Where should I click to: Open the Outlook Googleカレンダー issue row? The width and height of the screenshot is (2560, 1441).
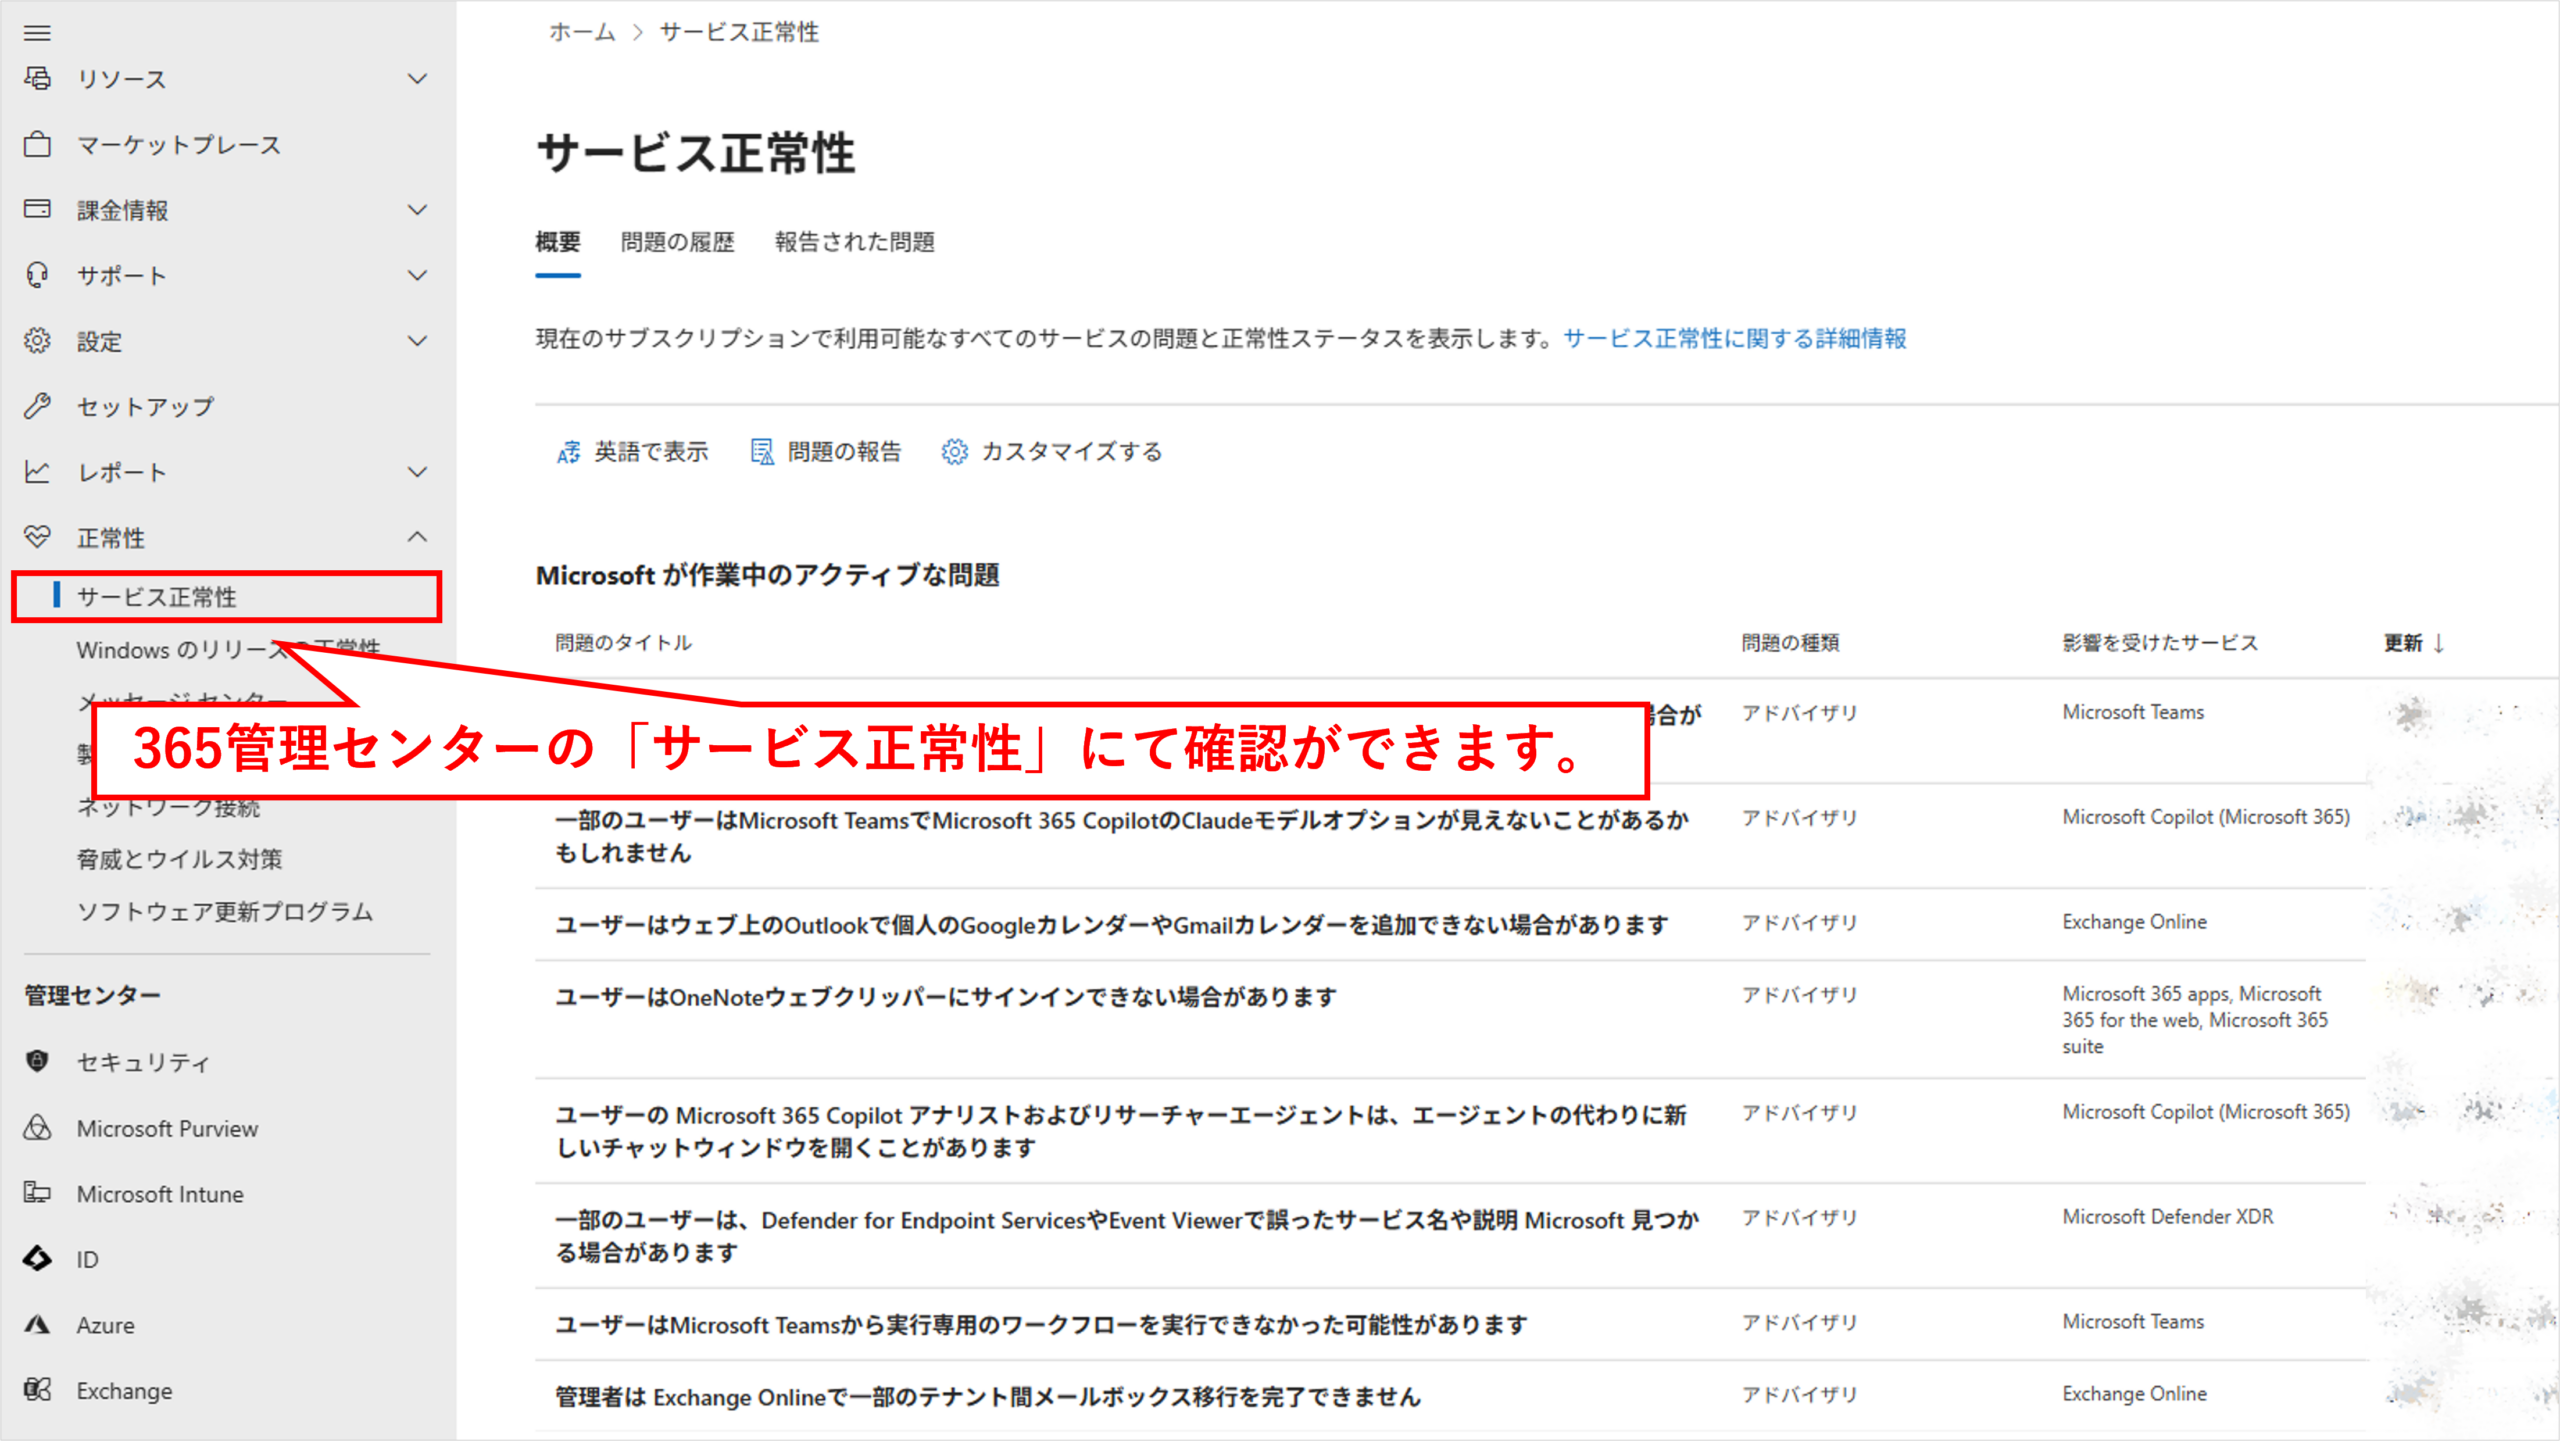(x=1112, y=925)
